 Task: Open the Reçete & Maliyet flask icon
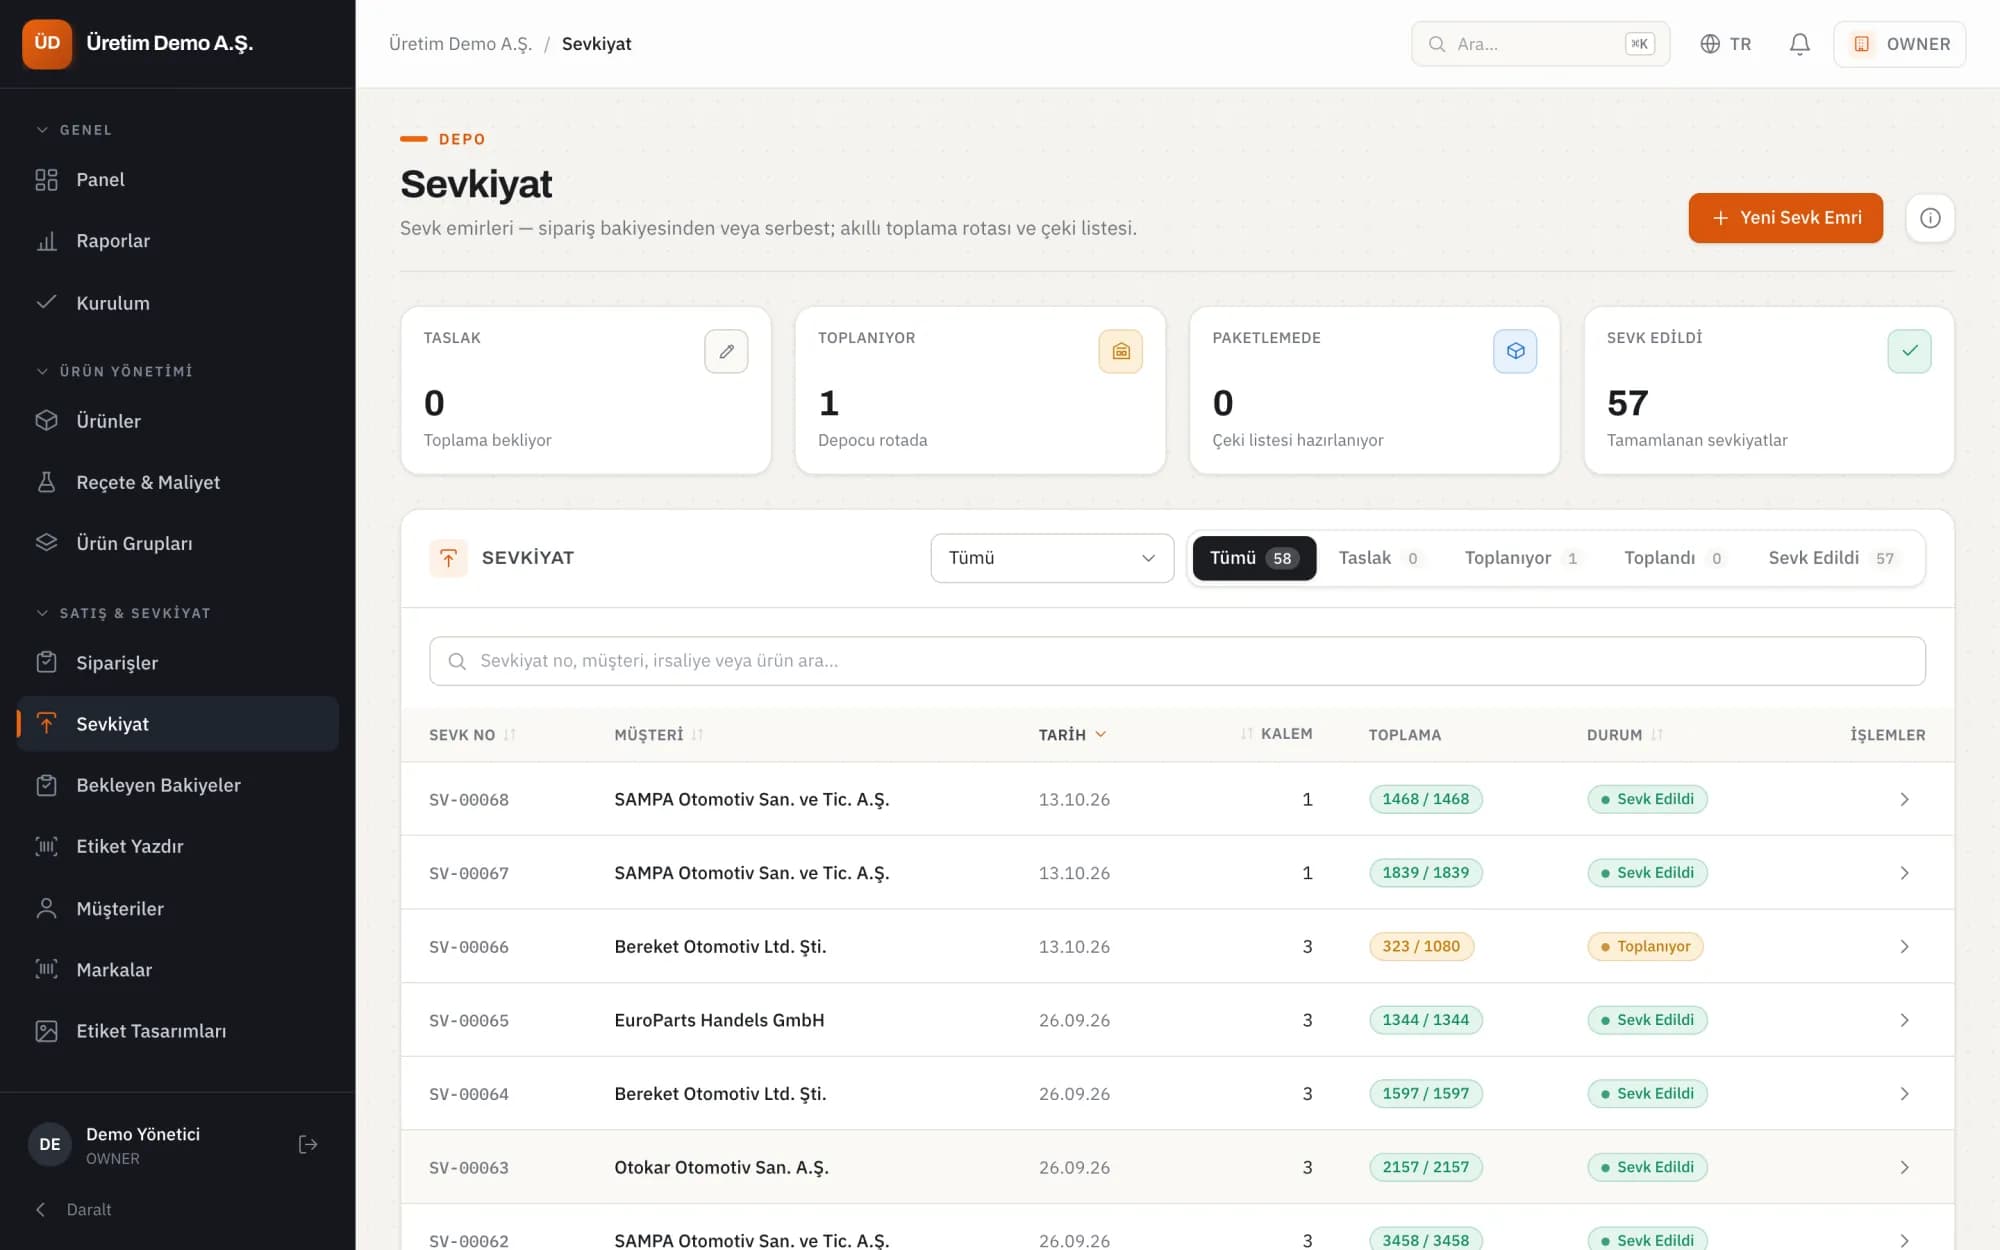pos(46,482)
